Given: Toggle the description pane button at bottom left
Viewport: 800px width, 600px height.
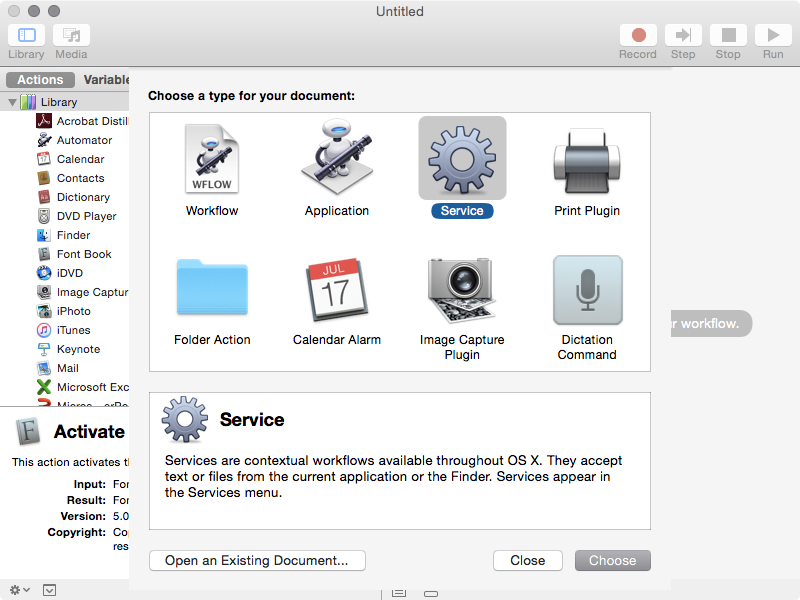Looking at the screenshot, I should [50, 590].
